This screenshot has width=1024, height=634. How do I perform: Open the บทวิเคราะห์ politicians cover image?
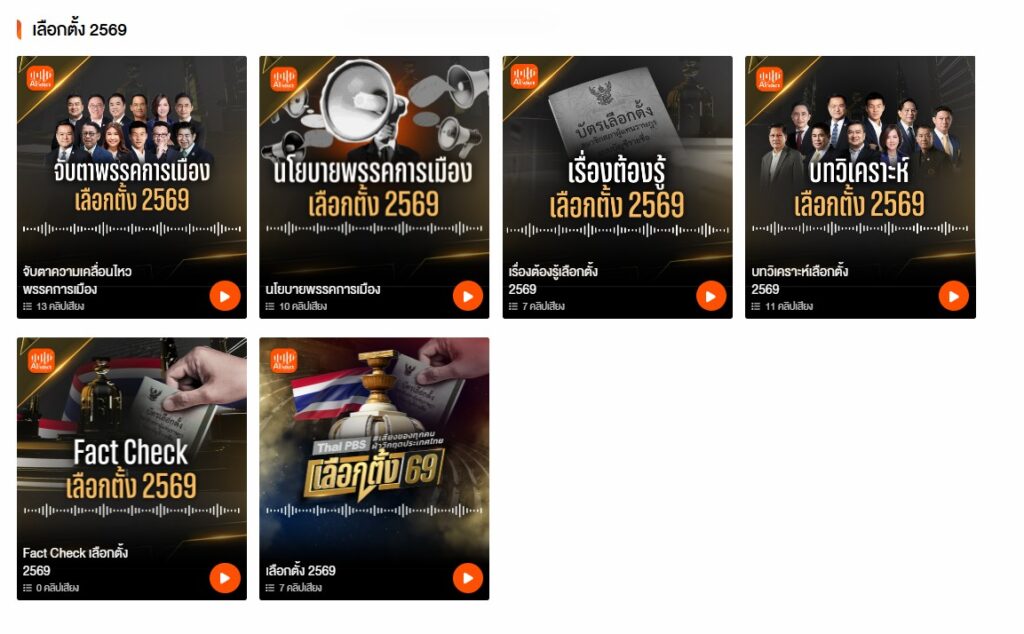860,157
